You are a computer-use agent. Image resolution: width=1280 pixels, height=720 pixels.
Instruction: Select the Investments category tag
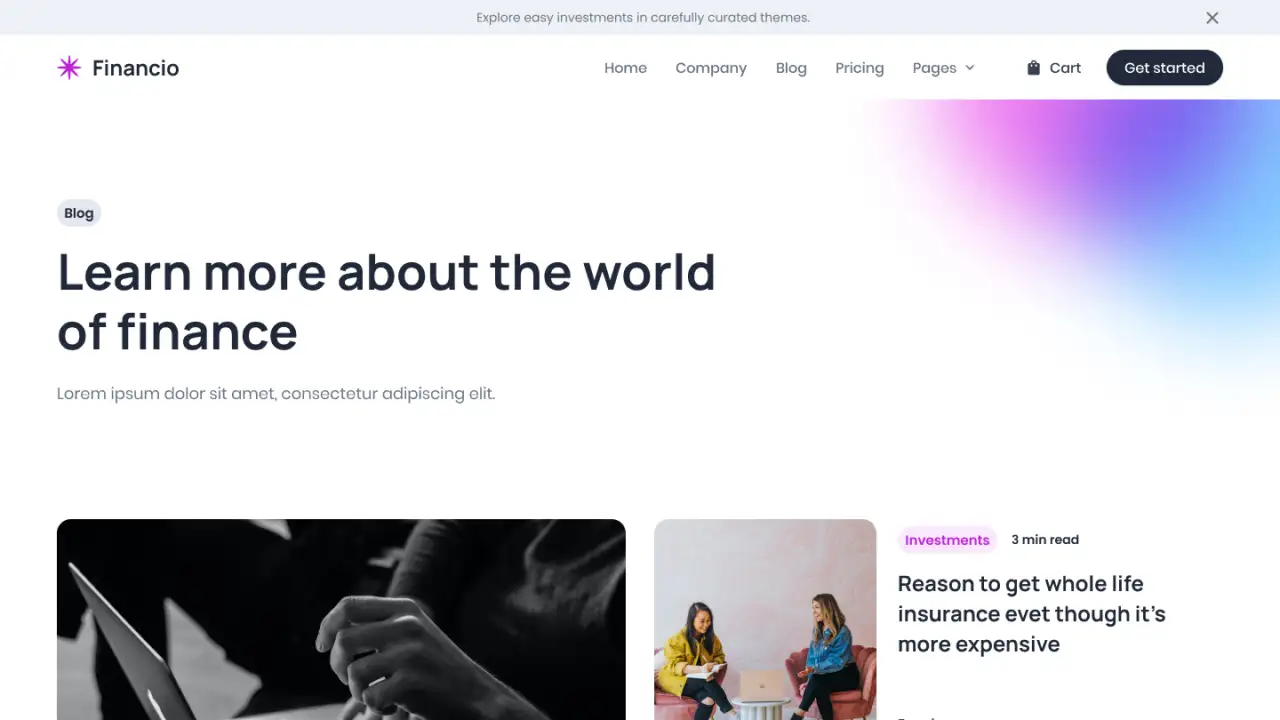pyautogui.click(x=947, y=540)
